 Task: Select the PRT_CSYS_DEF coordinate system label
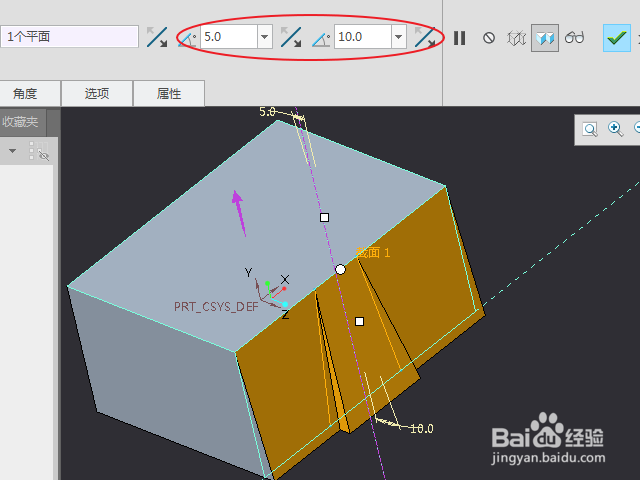point(216,307)
